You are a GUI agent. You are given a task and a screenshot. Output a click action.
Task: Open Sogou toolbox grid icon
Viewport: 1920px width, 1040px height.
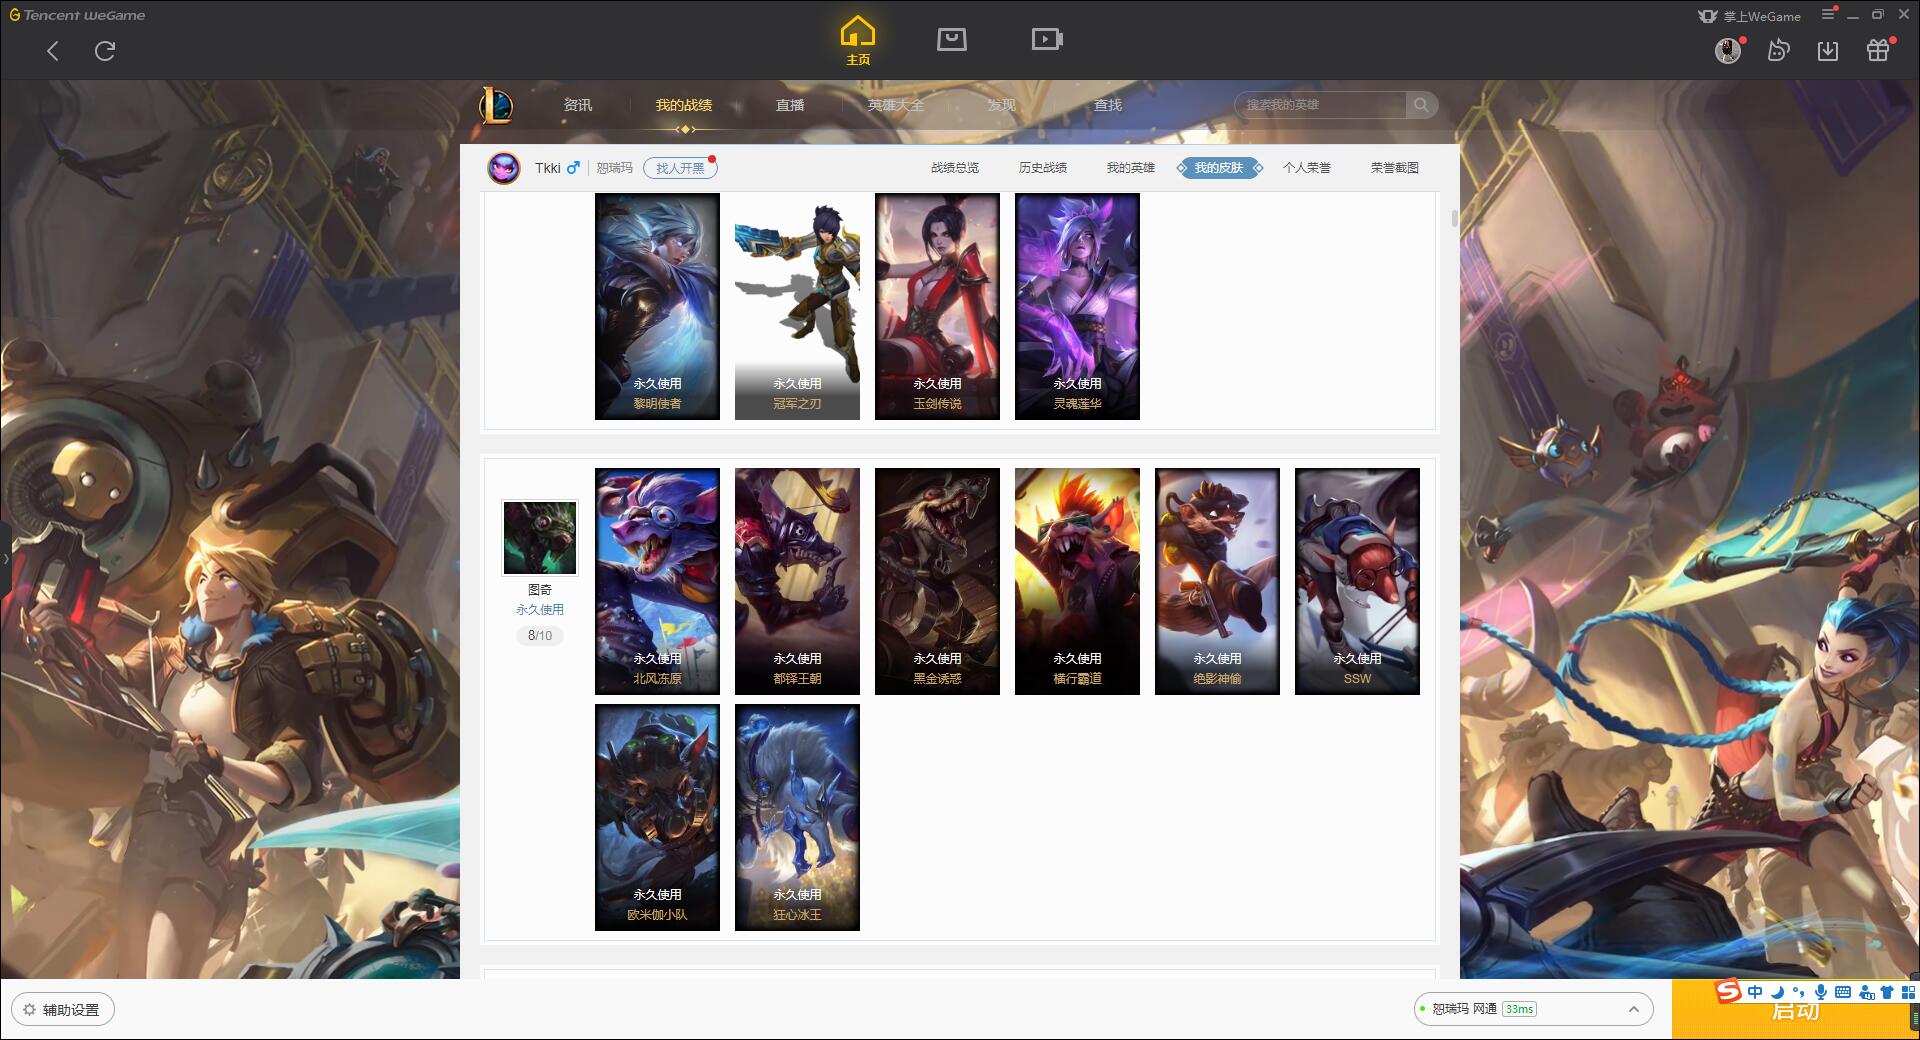tap(1908, 992)
